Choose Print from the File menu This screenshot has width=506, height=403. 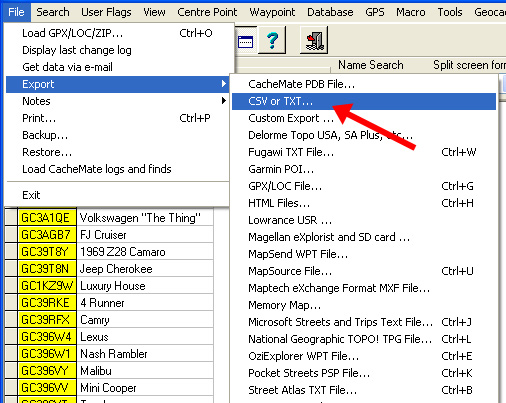pos(117,118)
